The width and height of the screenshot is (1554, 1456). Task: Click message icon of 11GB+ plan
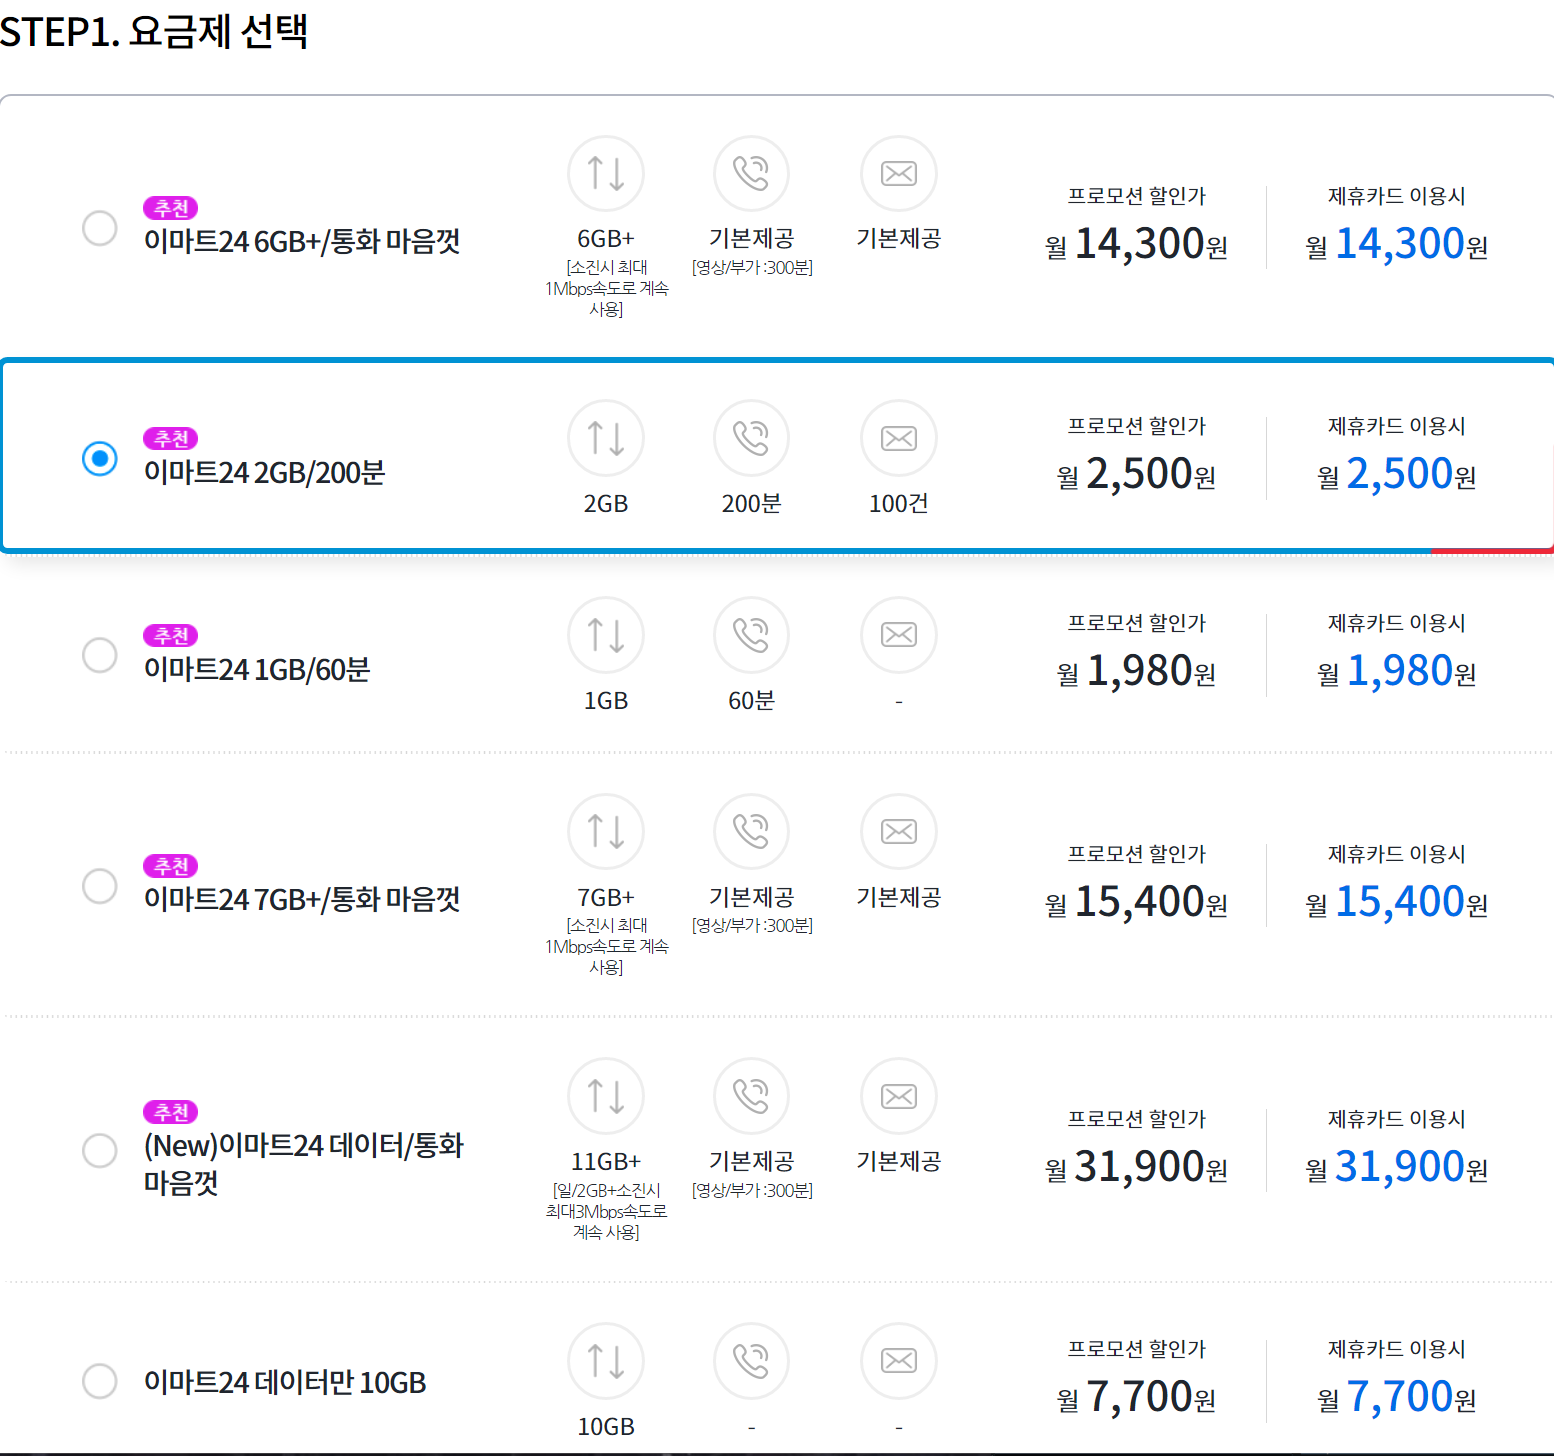(899, 1097)
